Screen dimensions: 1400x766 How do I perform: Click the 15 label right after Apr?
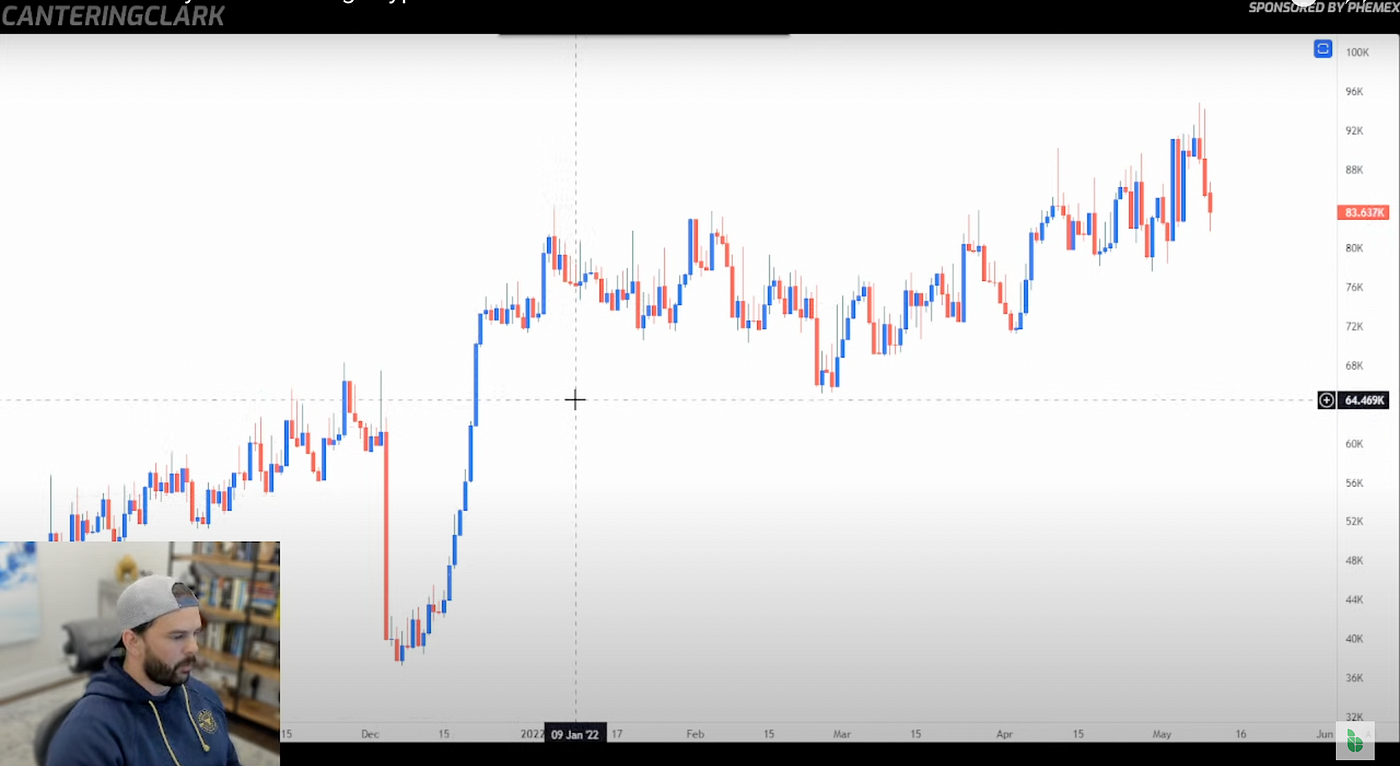click(1078, 734)
